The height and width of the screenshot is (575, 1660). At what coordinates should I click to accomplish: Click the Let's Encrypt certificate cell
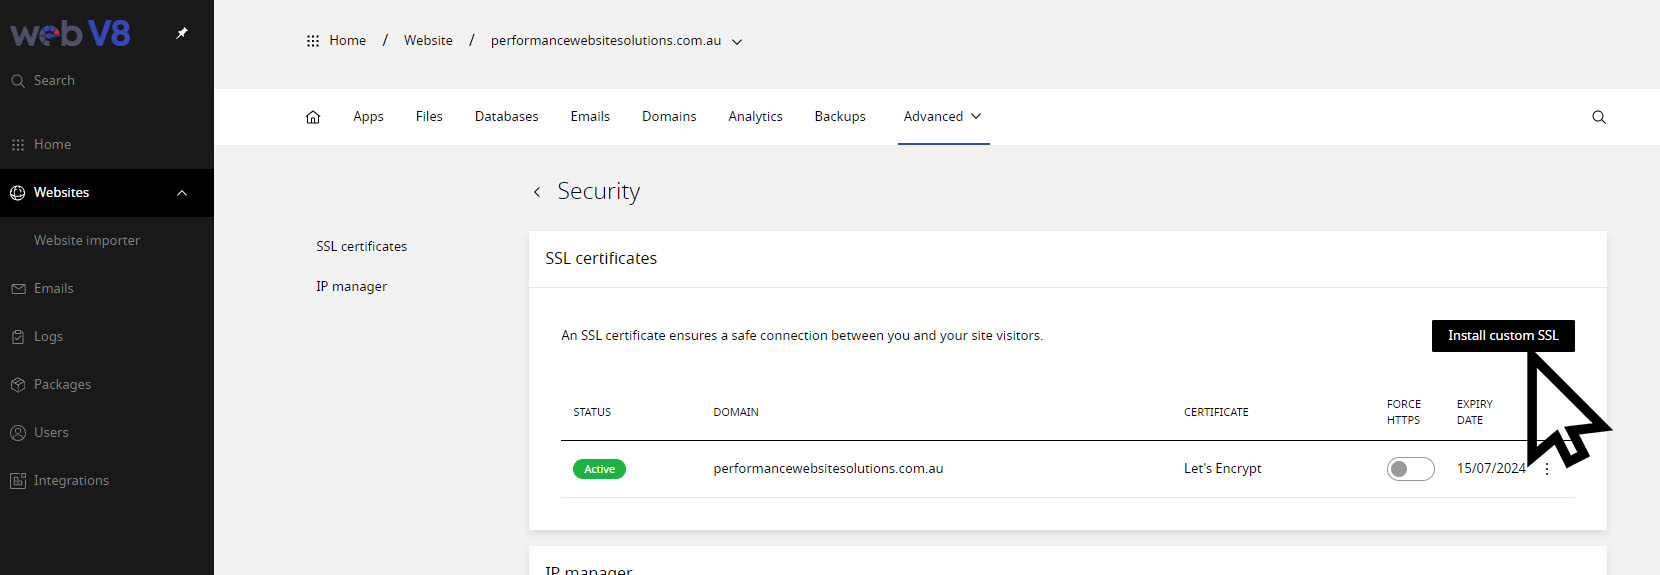[x=1222, y=469]
